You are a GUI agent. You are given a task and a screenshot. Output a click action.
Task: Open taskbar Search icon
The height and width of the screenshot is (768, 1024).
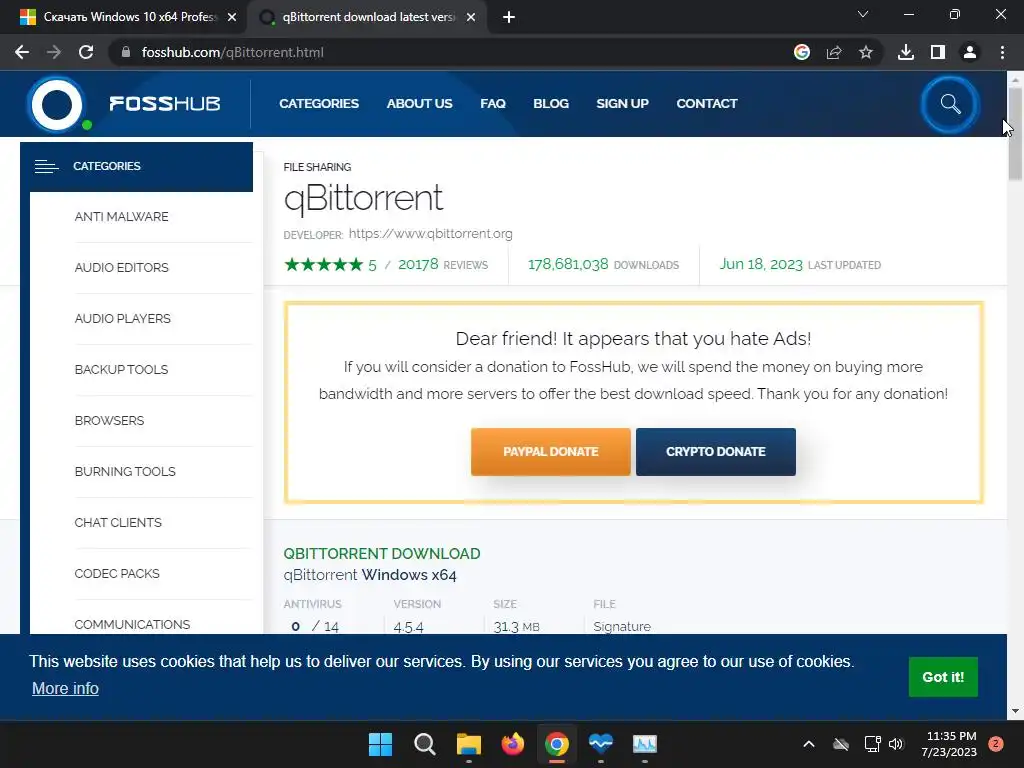(424, 744)
